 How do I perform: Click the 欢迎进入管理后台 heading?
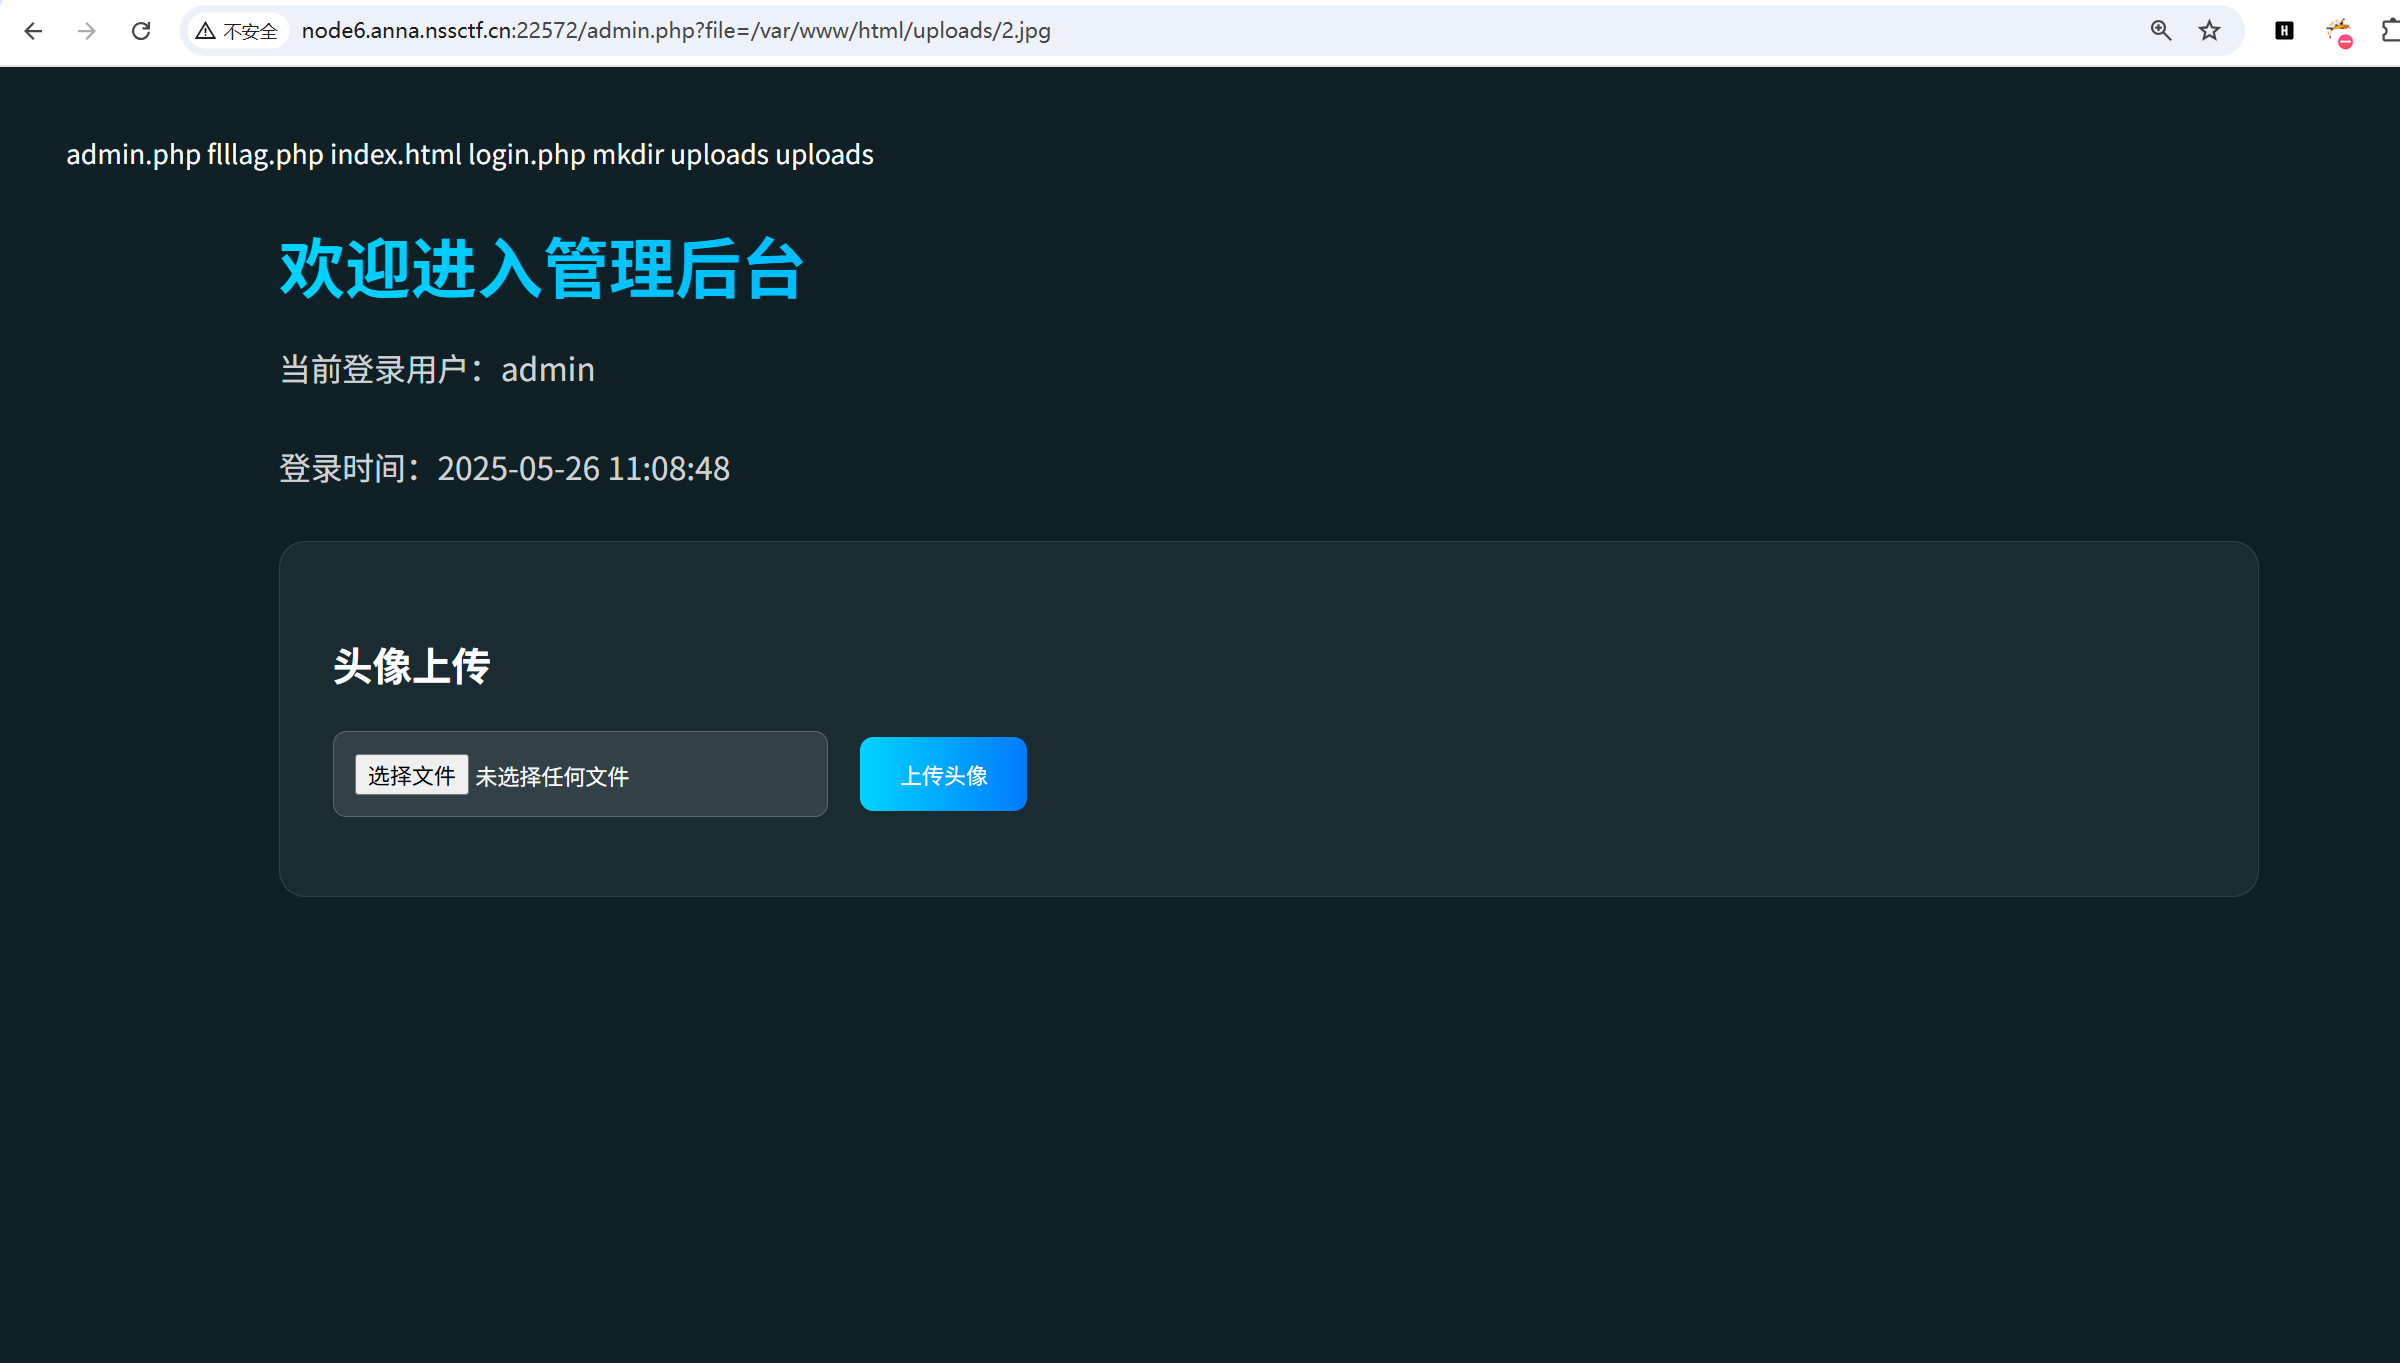click(541, 269)
